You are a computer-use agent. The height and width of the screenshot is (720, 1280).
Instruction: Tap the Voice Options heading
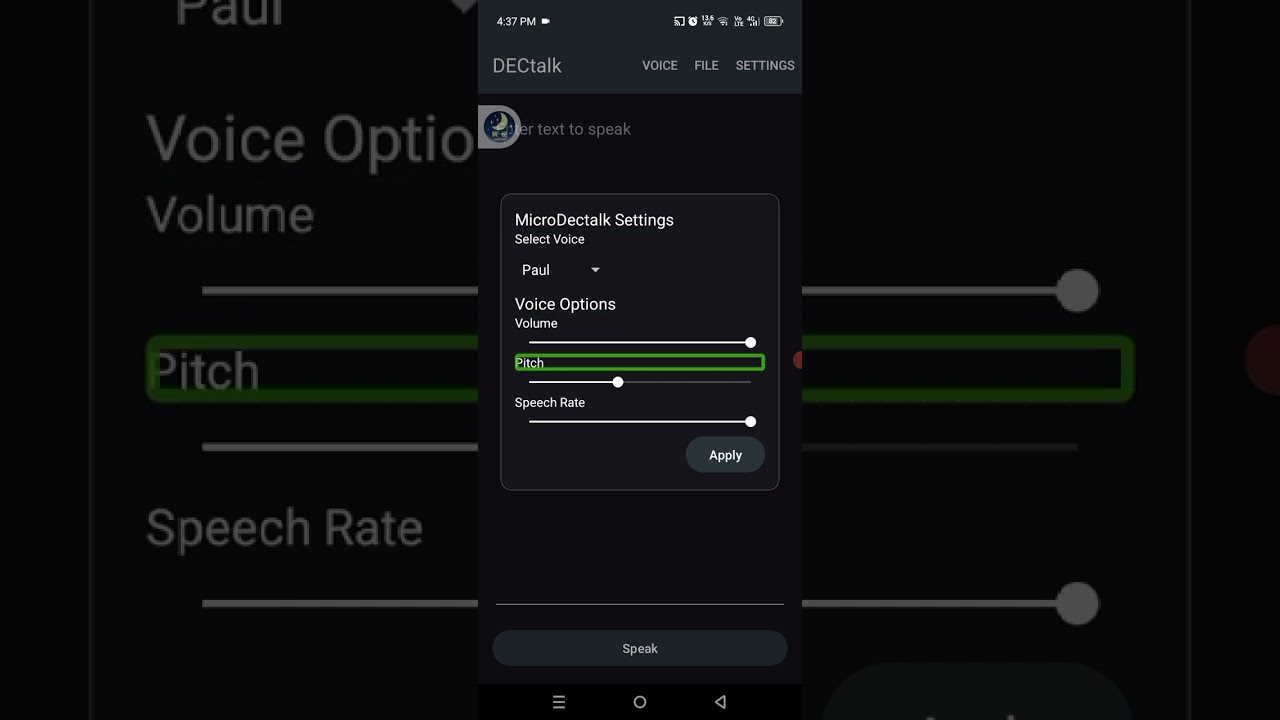pyautogui.click(x=565, y=304)
